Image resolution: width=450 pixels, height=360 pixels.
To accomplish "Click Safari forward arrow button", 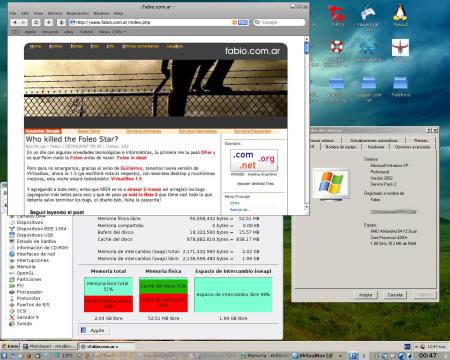I will coord(23,22).
